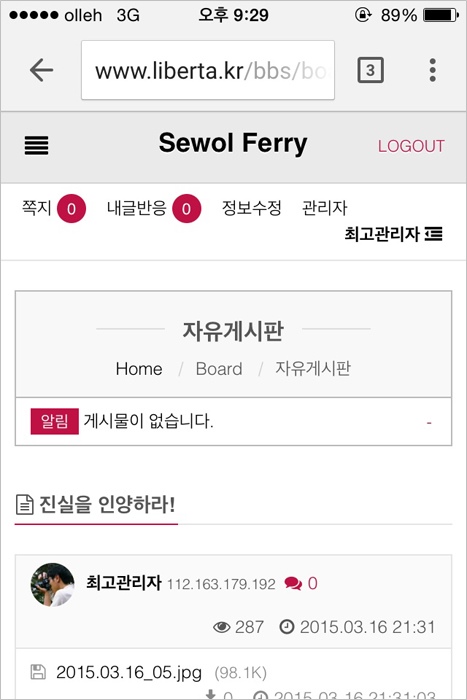
Task: Collapse the 알림 notice using the minus sign
Action: coord(429,422)
